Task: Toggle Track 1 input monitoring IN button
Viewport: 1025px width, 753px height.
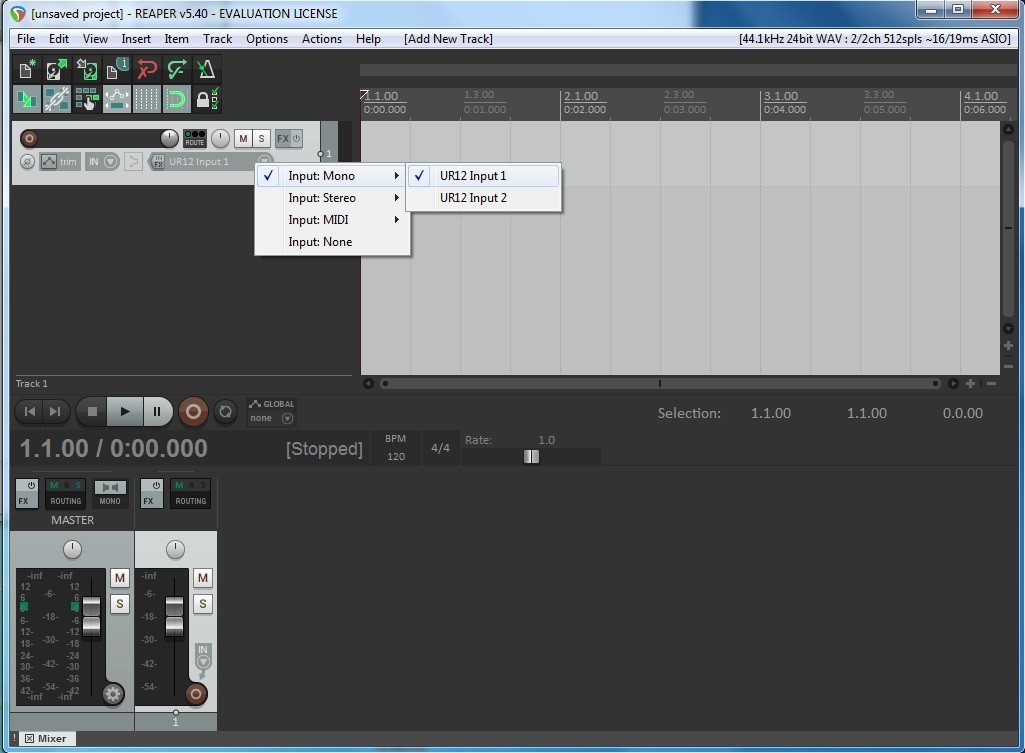Action: click(94, 161)
